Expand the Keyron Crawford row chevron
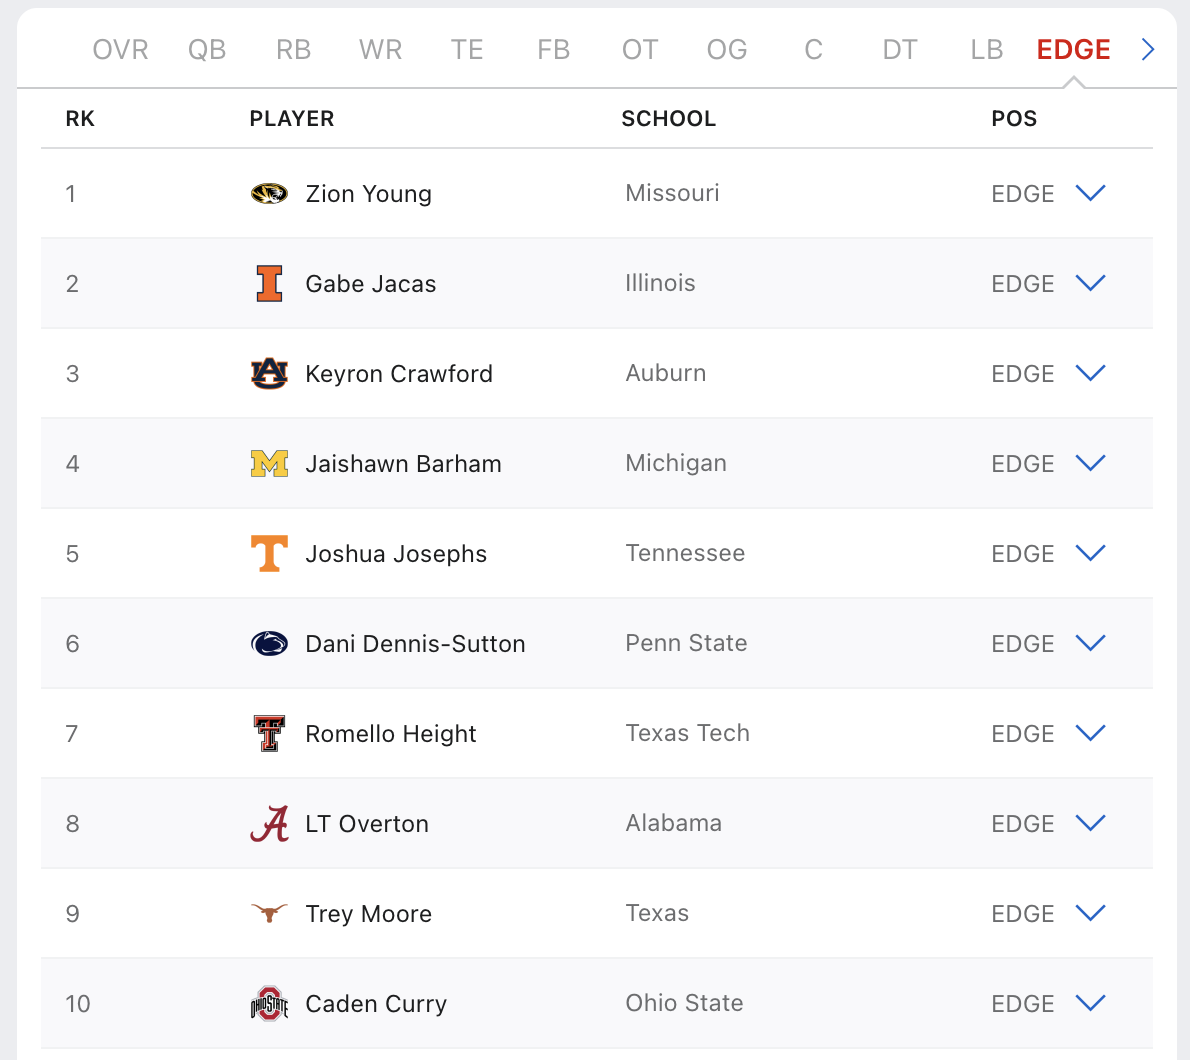This screenshot has height=1060, width=1190. tap(1090, 373)
